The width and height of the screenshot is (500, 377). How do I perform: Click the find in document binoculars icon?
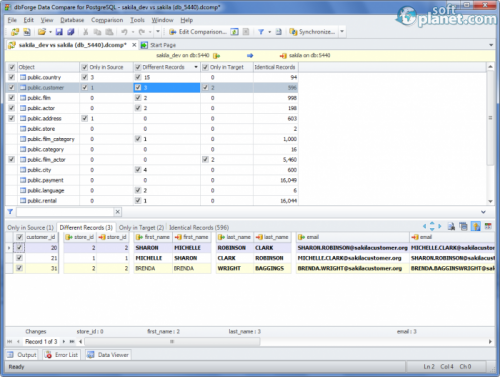click(451, 226)
